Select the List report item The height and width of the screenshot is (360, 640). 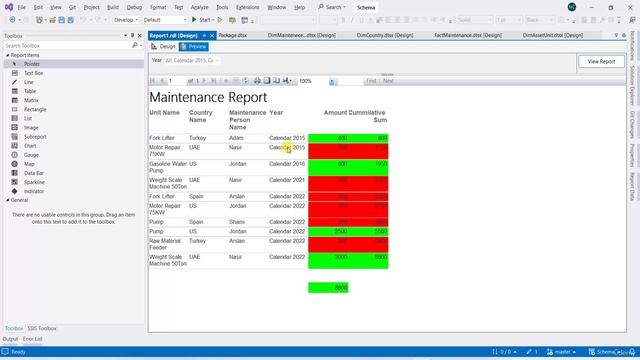point(73,118)
